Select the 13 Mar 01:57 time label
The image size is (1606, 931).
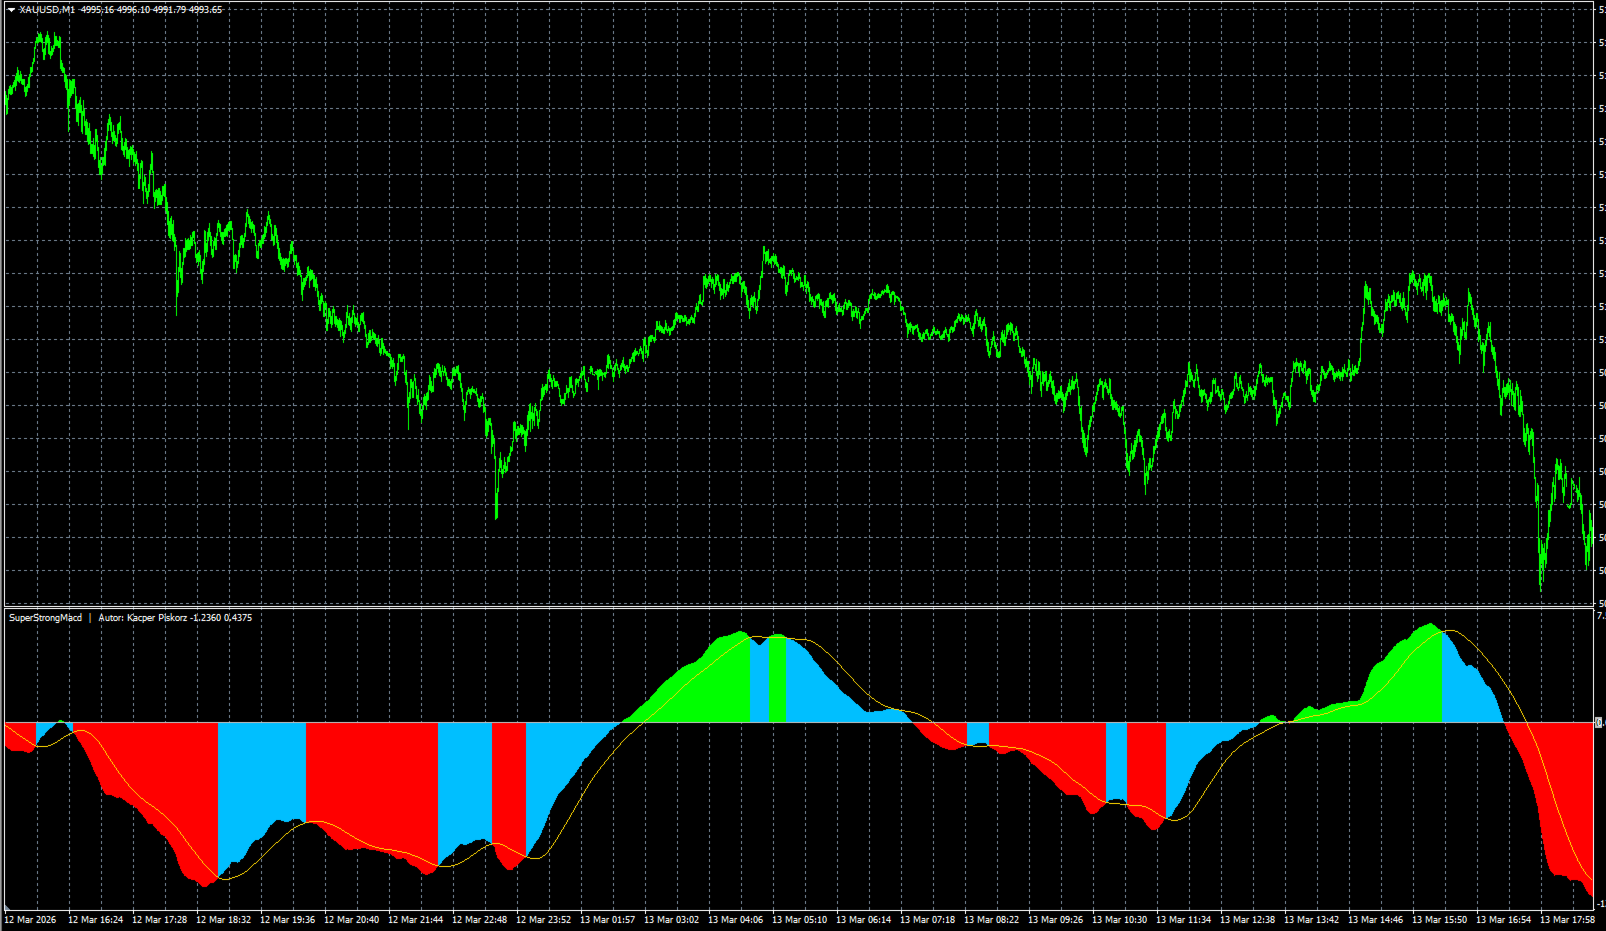pos(607,920)
